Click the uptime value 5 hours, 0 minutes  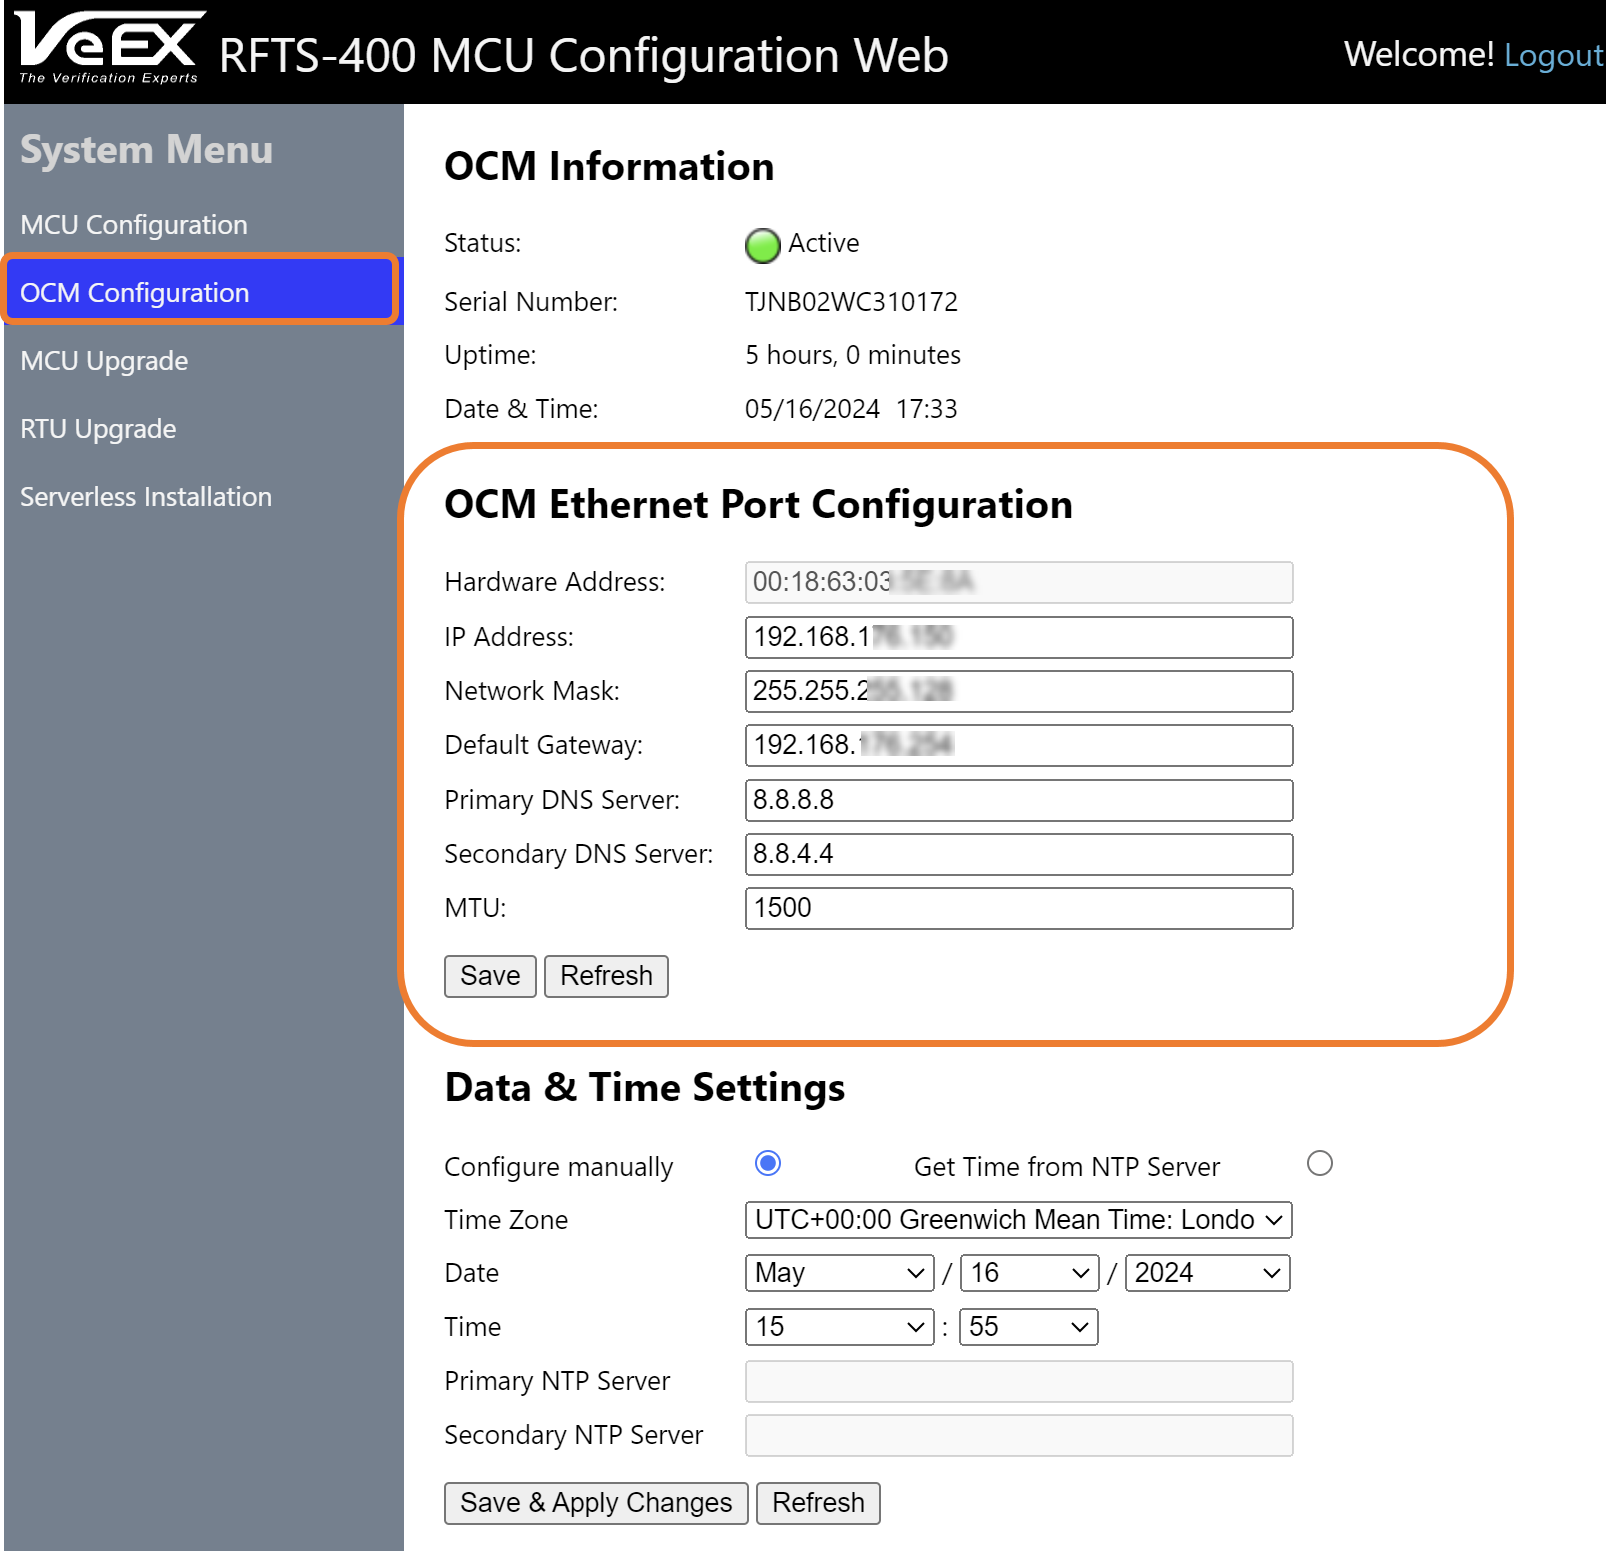tap(852, 355)
